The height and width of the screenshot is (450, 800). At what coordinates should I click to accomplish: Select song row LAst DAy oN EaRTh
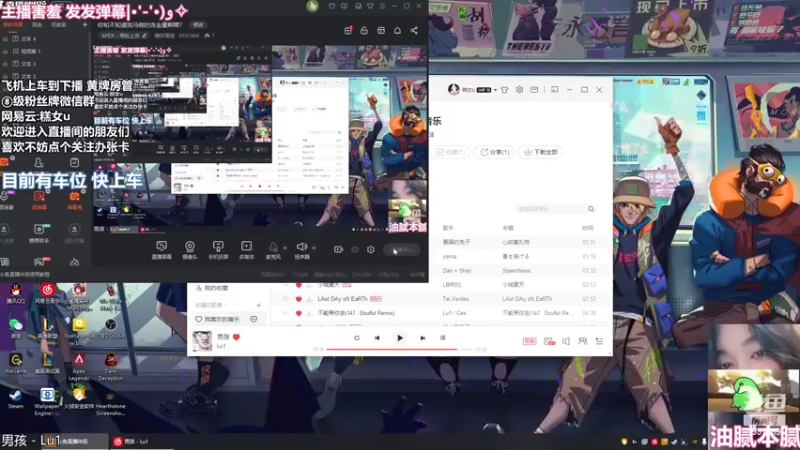pos(440,299)
